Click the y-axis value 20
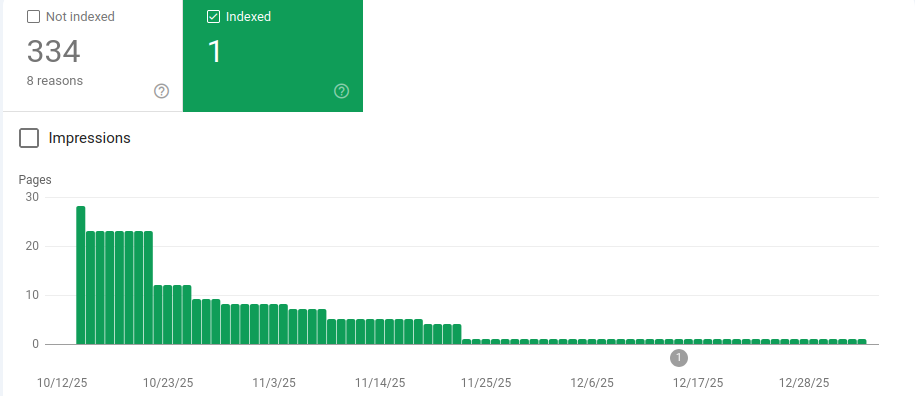915x396 pixels. pyautogui.click(x=32, y=246)
